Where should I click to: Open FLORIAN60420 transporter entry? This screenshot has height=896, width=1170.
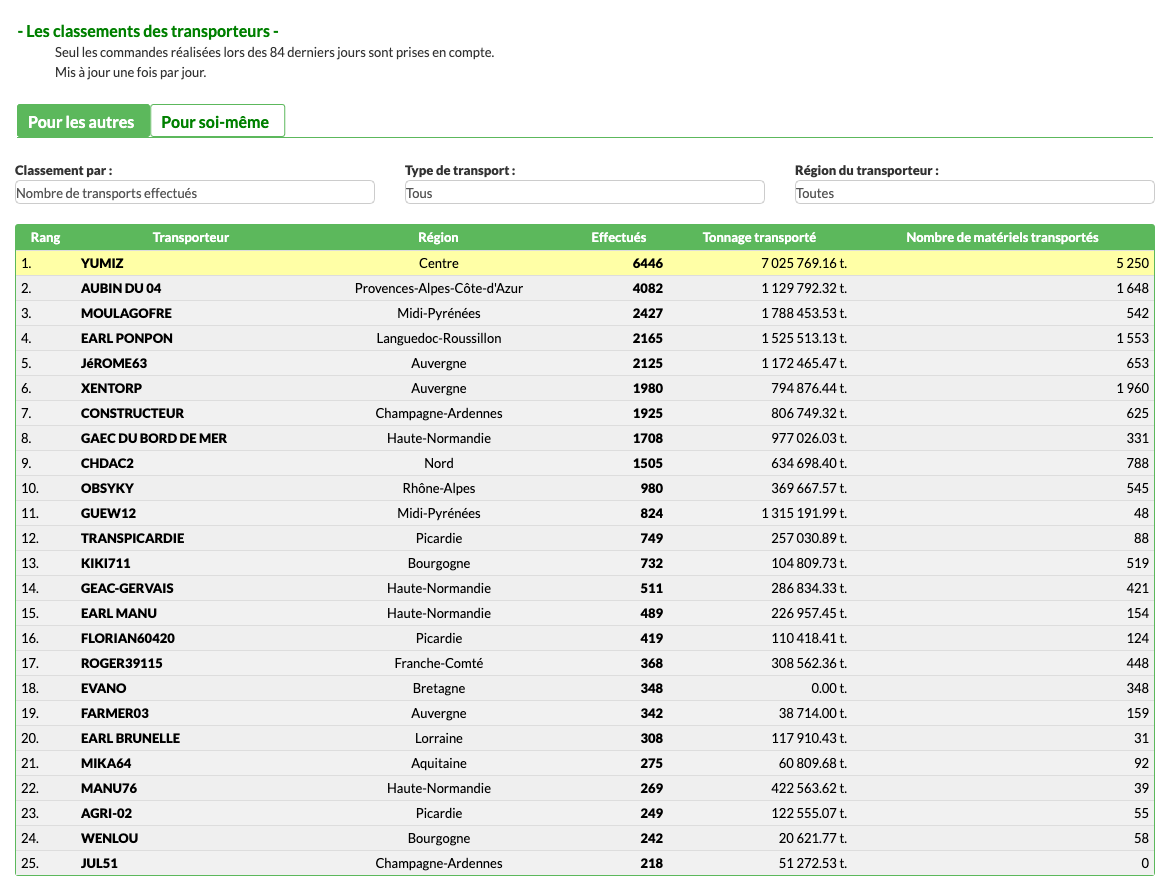pos(128,638)
